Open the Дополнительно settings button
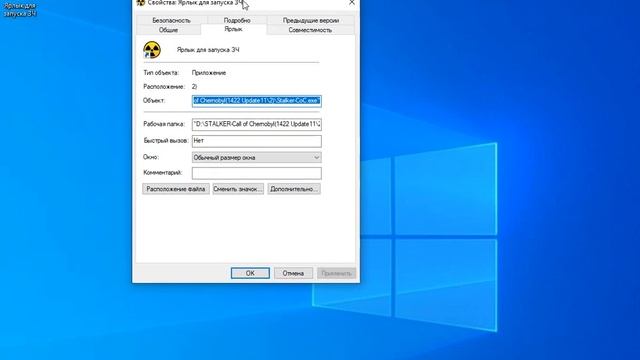The width and height of the screenshot is (640, 360). point(294,189)
